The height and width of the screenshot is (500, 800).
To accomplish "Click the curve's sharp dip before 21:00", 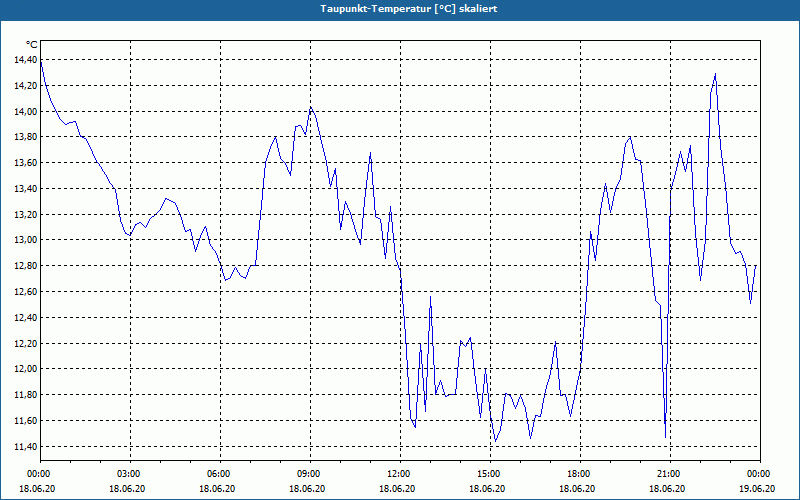I will click(665, 437).
